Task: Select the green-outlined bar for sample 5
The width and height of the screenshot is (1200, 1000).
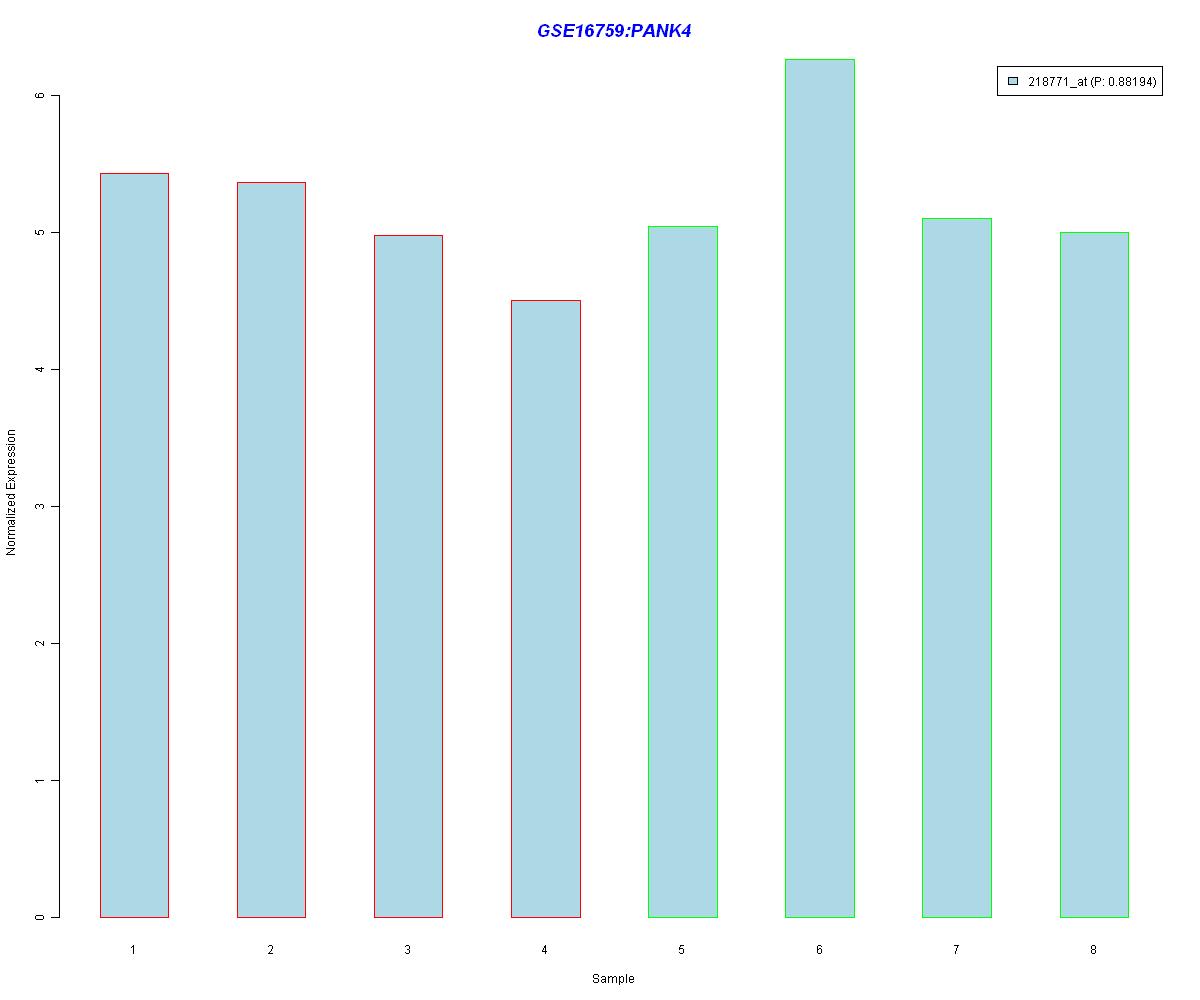Action: (682, 572)
